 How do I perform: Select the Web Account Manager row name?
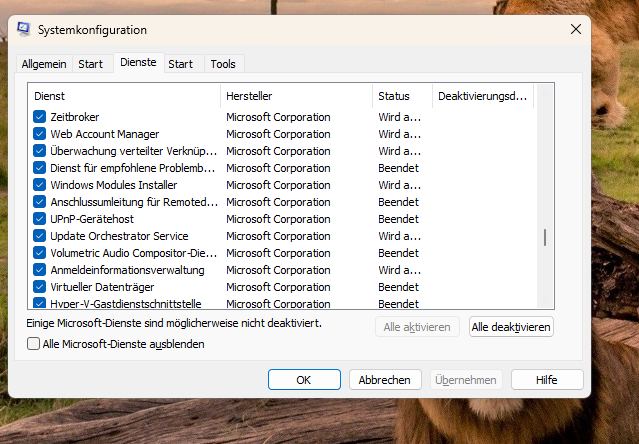point(104,134)
